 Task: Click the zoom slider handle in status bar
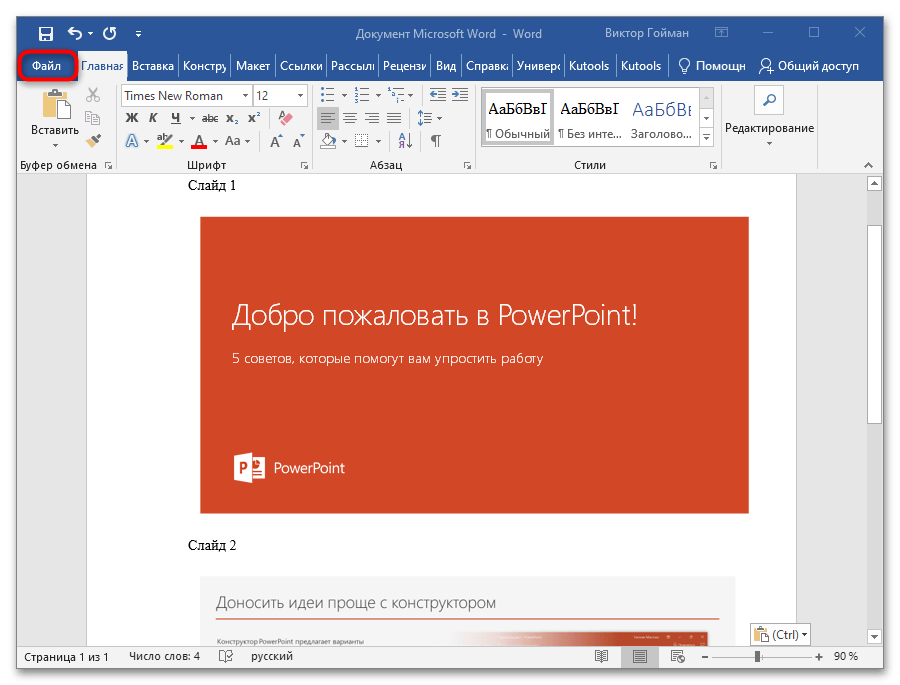758,657
